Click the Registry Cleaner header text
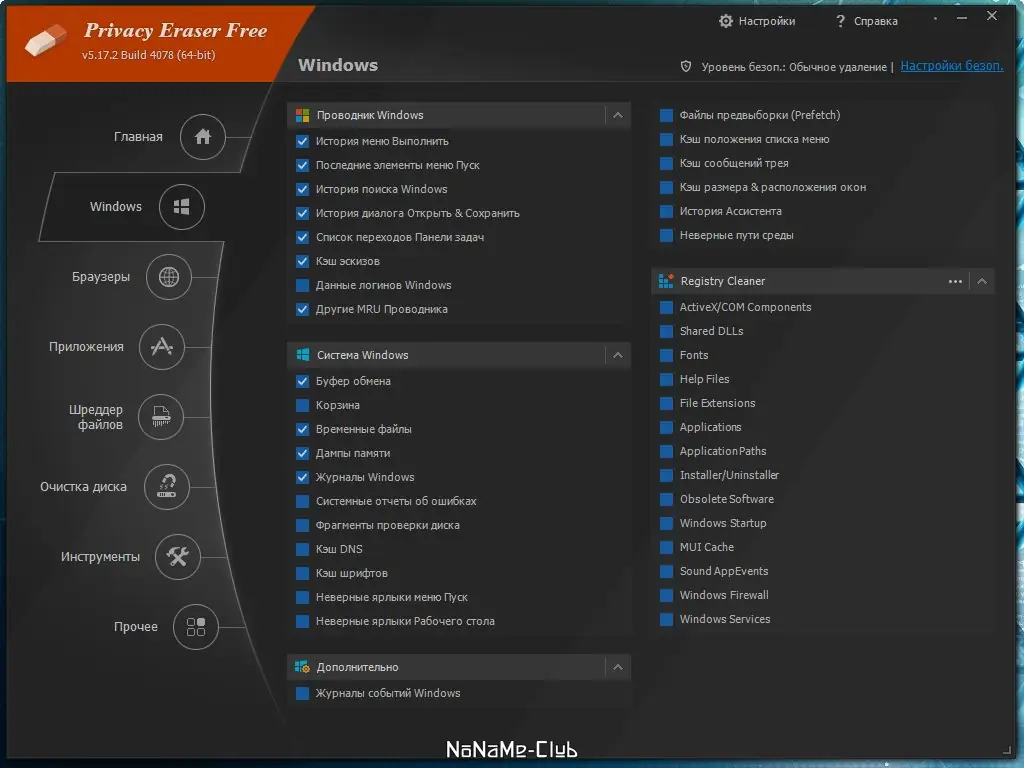The width and height of the screenshot is (1024, 768). 722,281
